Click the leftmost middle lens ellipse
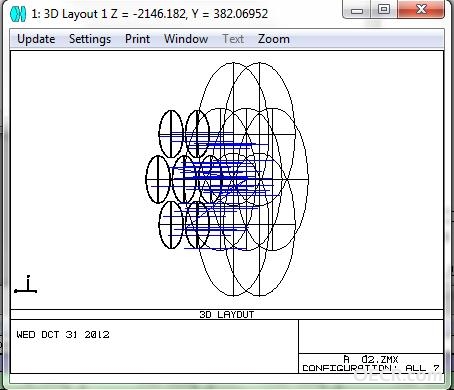 coord(158,179)
